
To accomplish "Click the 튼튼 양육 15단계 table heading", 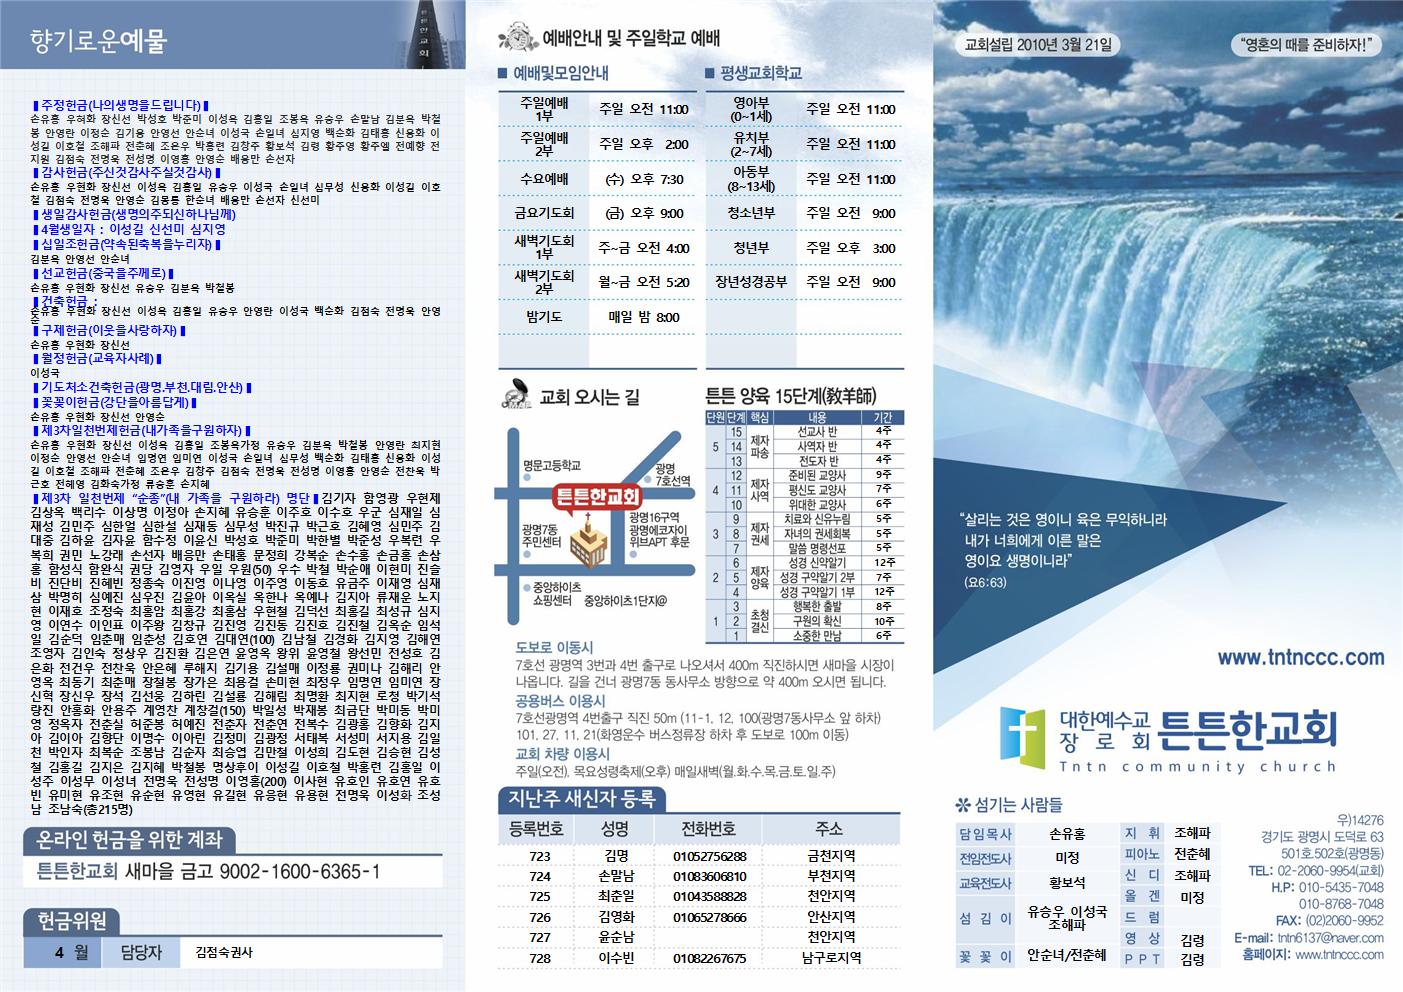I will tap(790, 395).
